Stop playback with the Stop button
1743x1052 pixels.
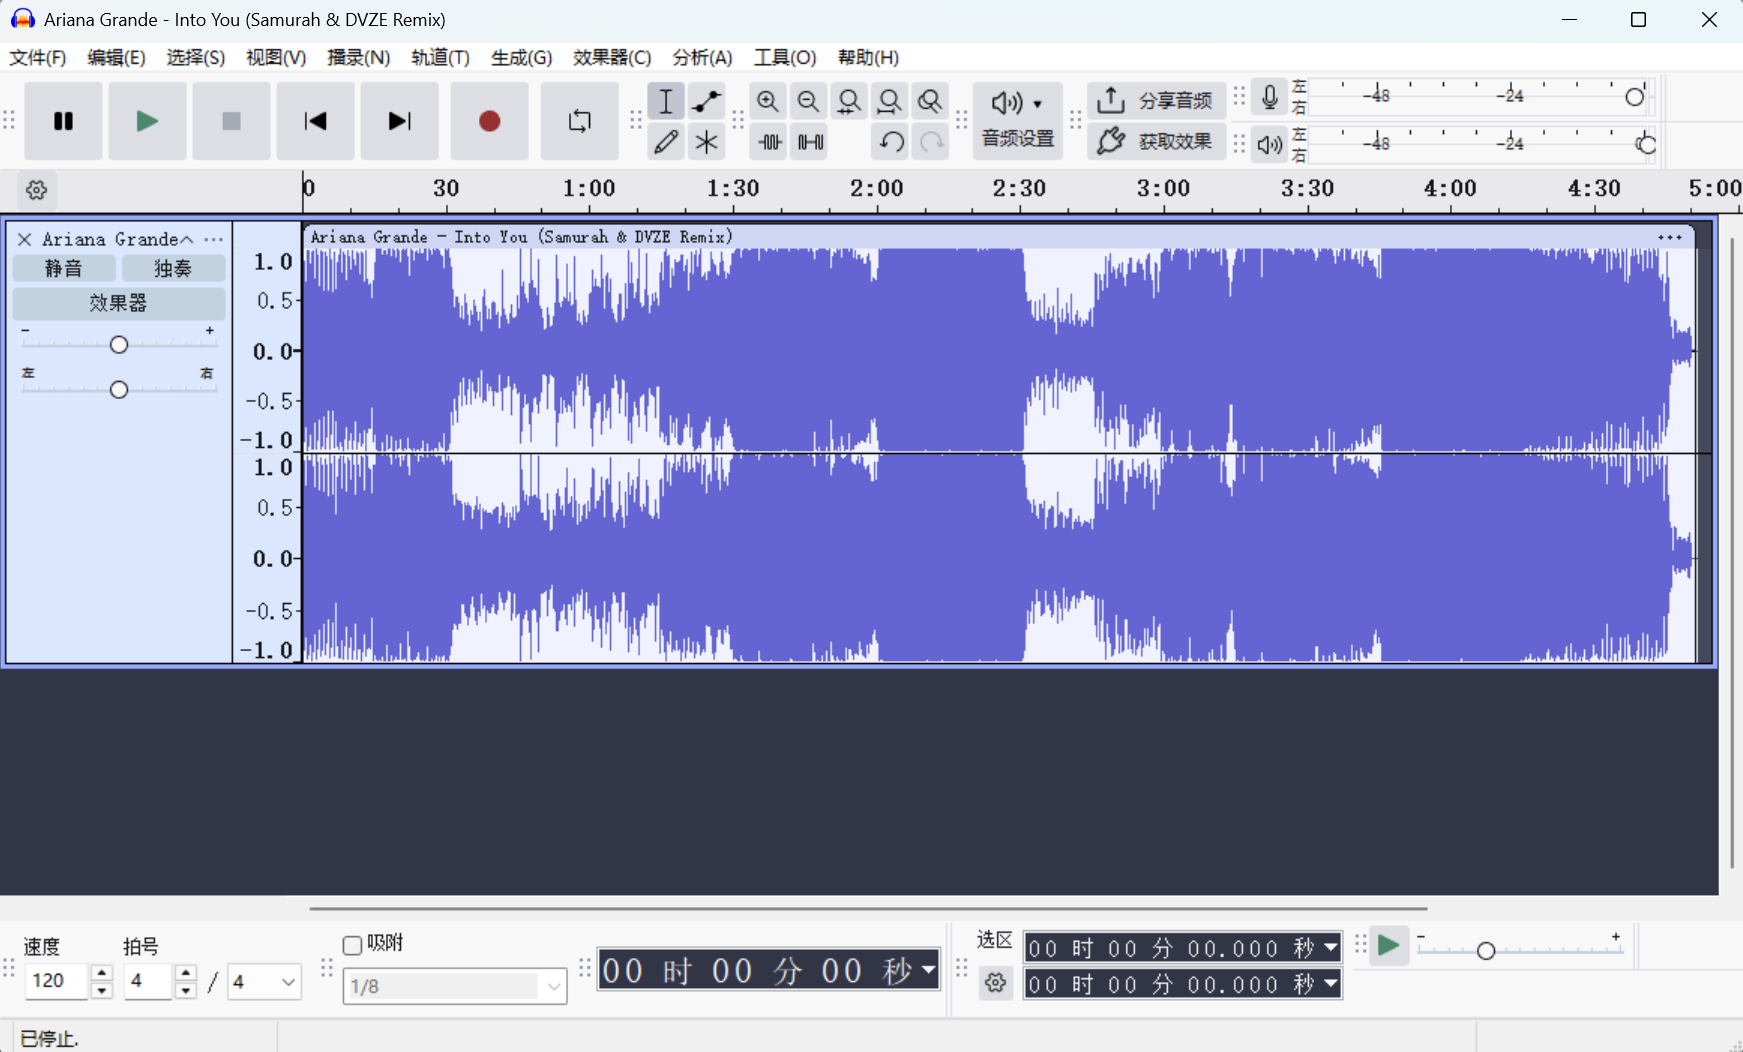(231, 121)
